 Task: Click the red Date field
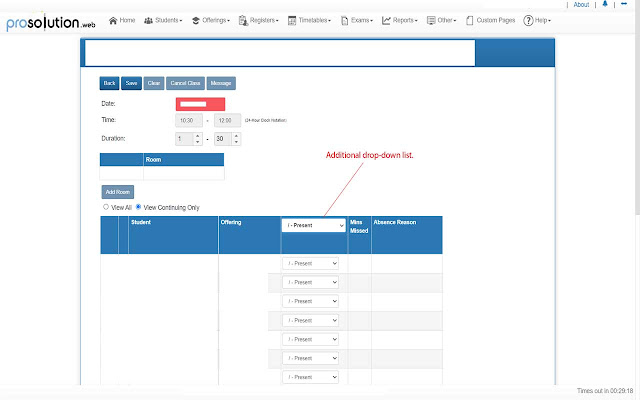coord(200,104)
